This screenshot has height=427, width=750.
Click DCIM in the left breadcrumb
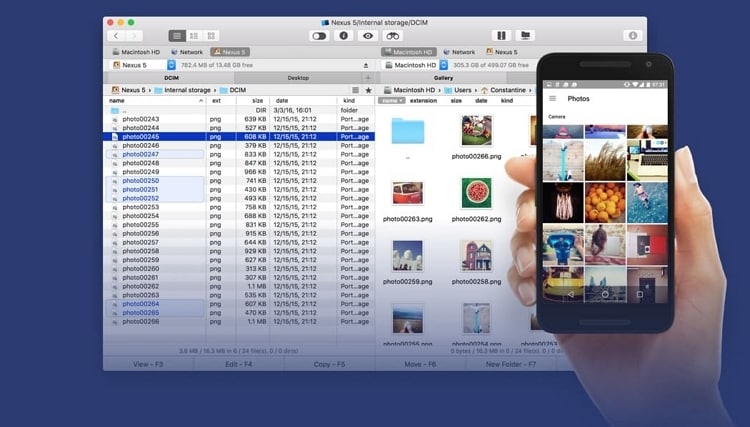pyautogui.click(x=233, y=90)
